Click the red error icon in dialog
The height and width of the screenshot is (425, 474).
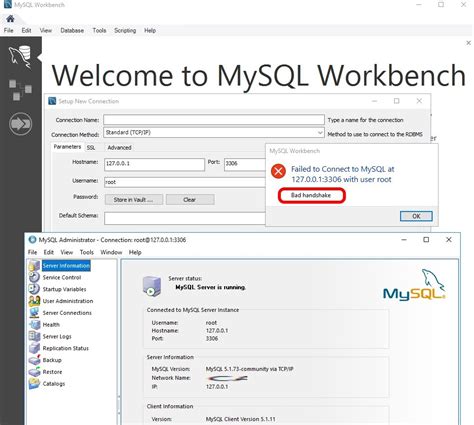tap(278, 171)
